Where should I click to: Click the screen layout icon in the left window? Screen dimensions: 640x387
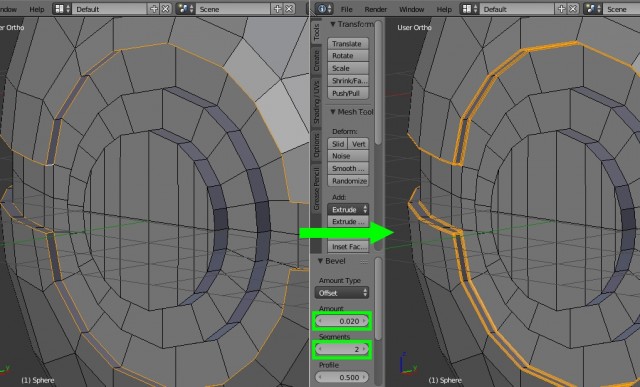coord(63,9)
